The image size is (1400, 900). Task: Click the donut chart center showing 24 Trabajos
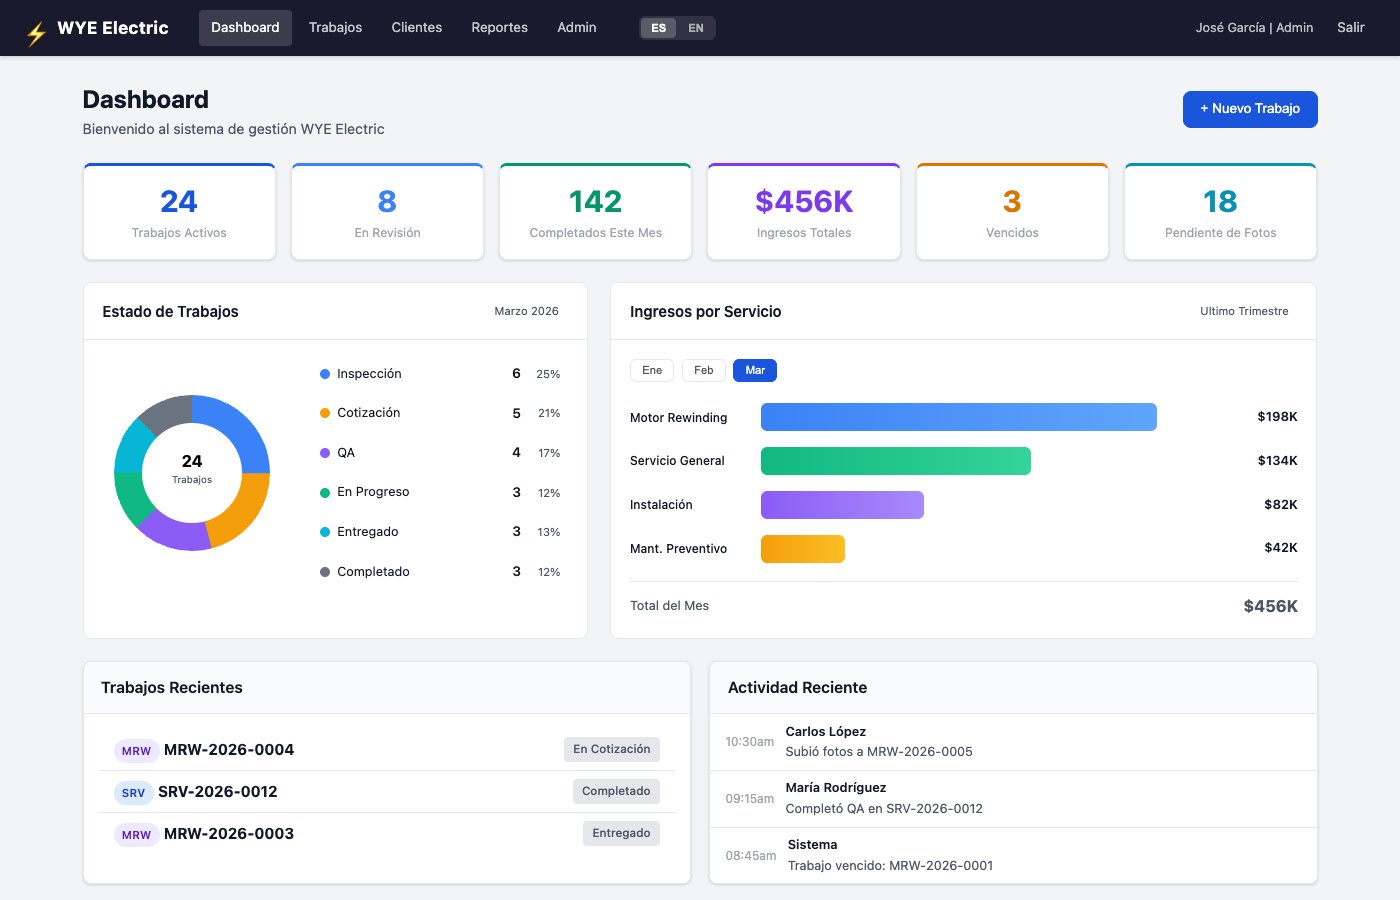click(x=192, y=469)
